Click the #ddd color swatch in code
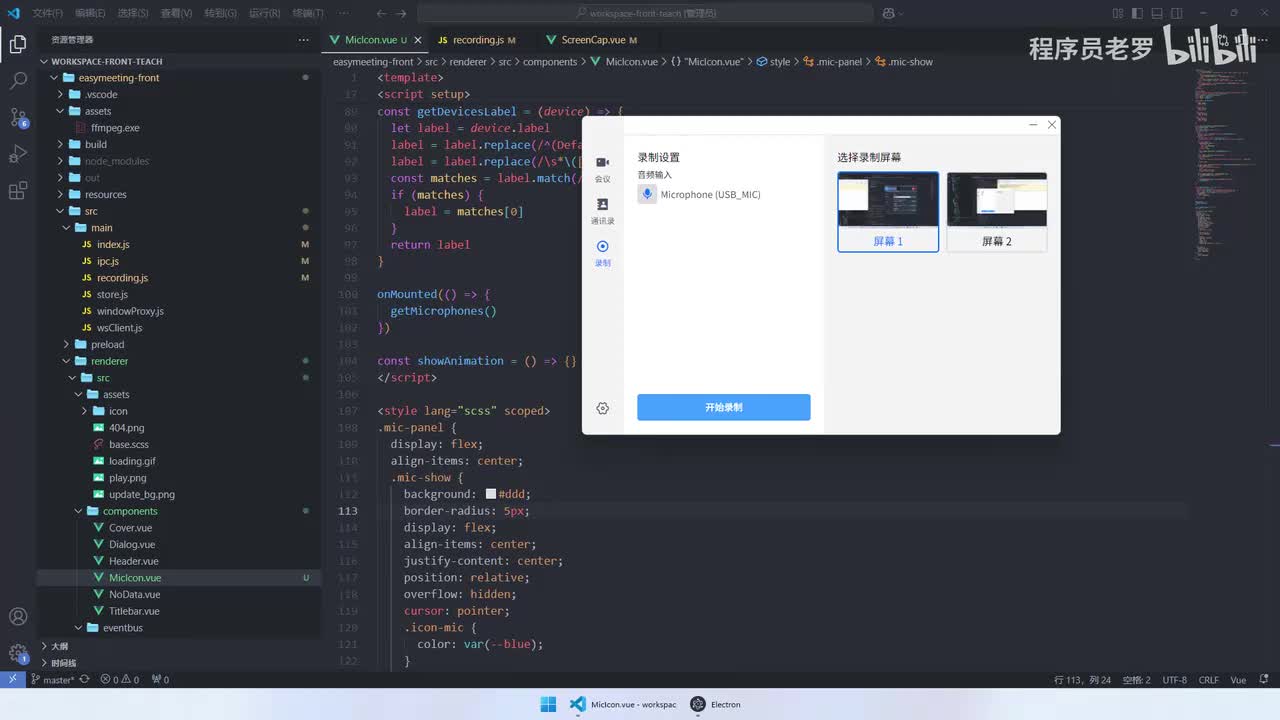 pos(491,494)
